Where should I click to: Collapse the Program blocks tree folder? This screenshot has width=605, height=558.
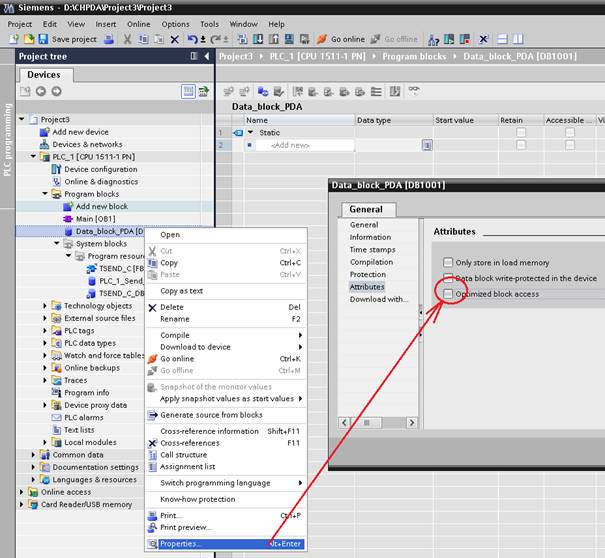click(x=45, y=194)
